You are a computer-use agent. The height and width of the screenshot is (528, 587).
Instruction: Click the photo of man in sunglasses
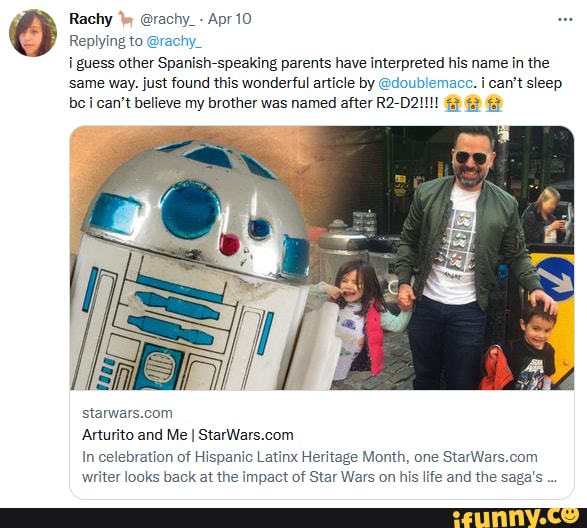449,258
